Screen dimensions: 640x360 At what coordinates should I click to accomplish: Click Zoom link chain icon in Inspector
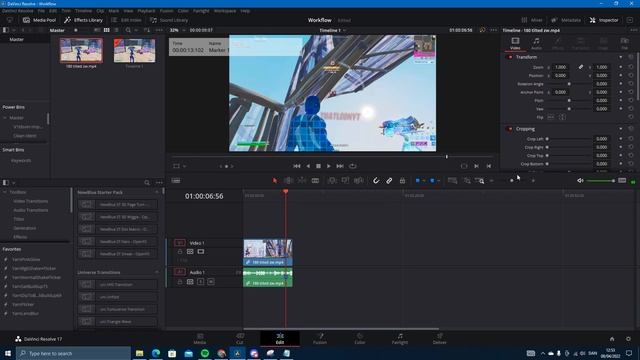(x=580, y=67)
